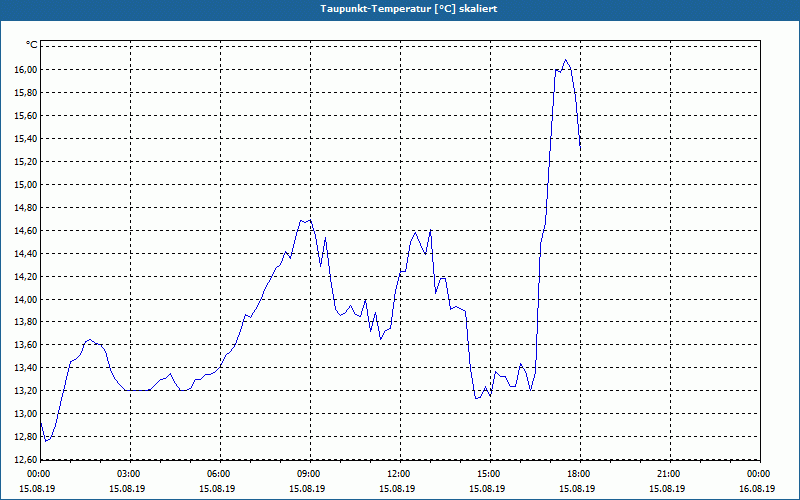Click the '15:00' time label

point(491,474)
